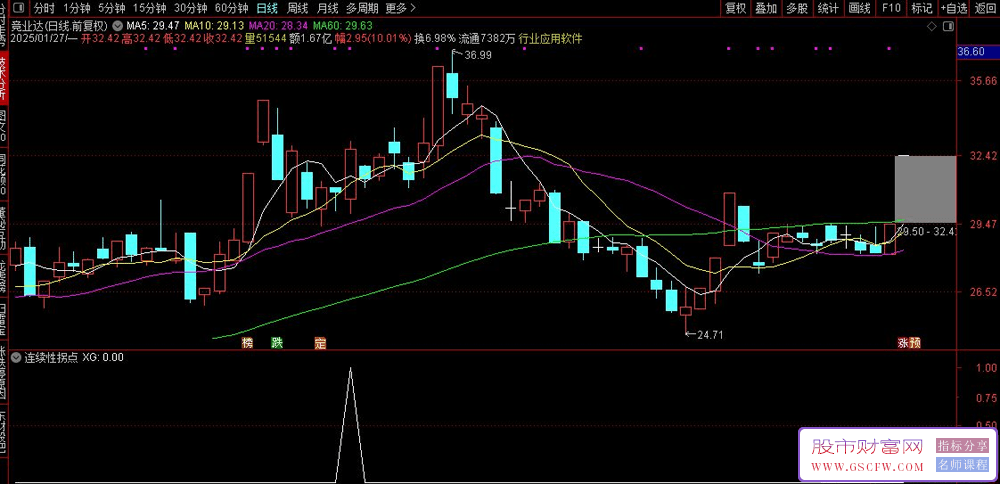Click the 行业应用软件 industry link
The height and width of the screenshot is (484, 1000).
550,38
